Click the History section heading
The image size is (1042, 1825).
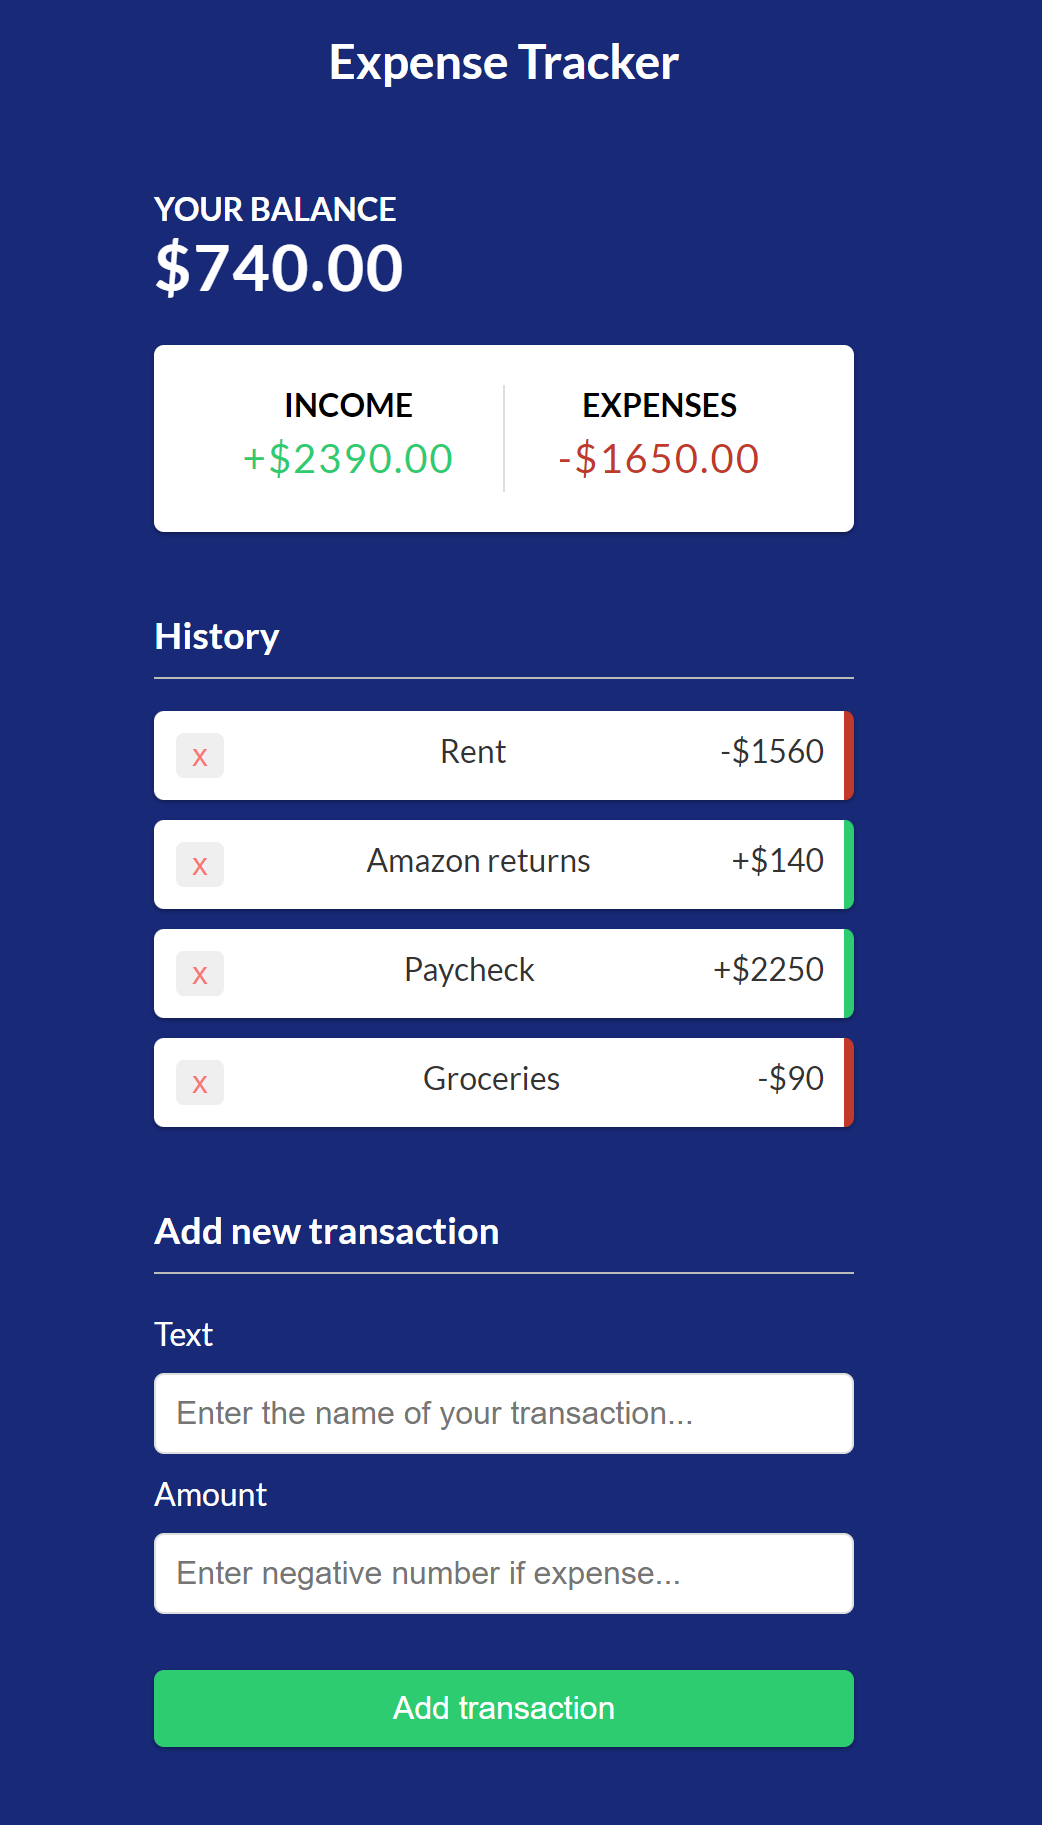click(x=216, y=636)
